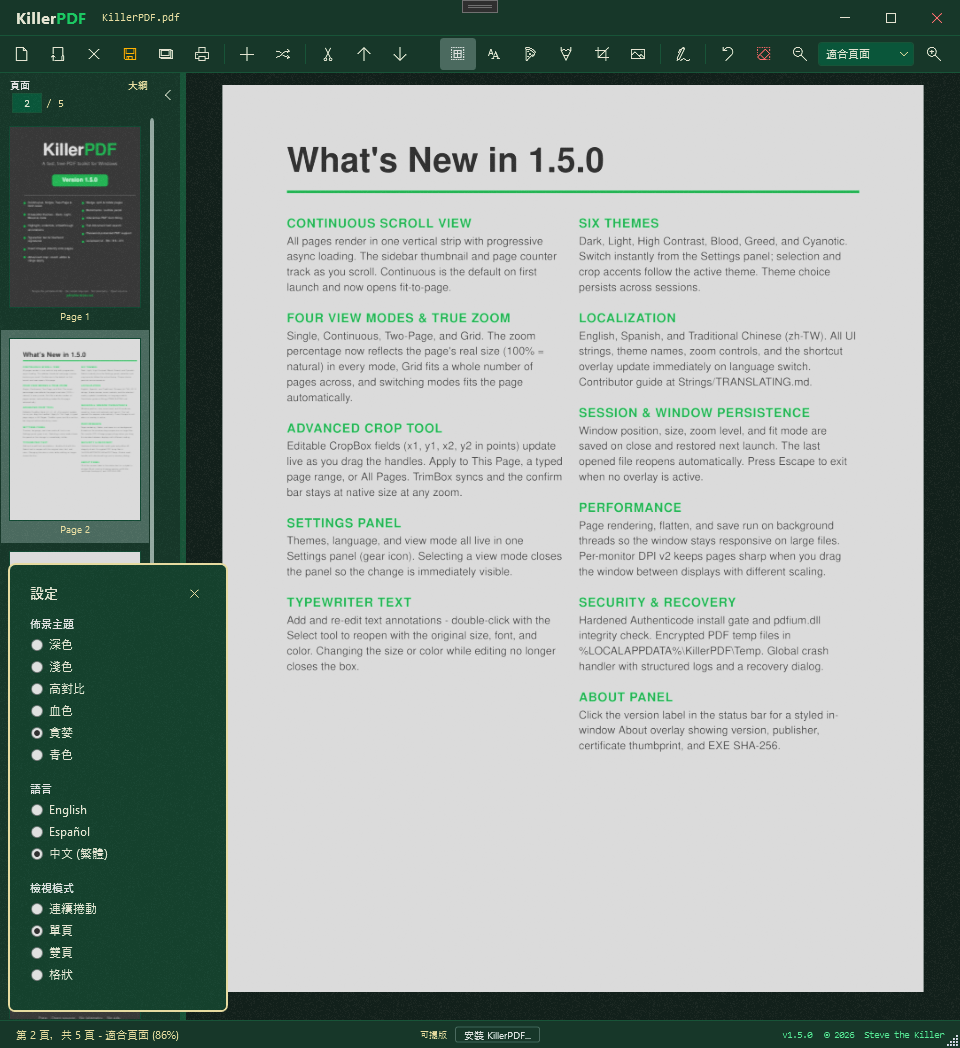Click the handle bar at top of window
The width and height of the screenshot is (960, 1048).
[x=480, y=7]
